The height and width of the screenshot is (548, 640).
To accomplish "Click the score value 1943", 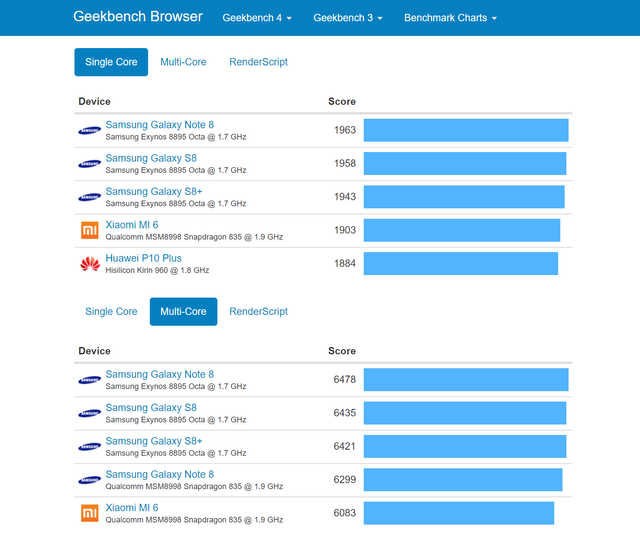I will (x=345, y=197).
